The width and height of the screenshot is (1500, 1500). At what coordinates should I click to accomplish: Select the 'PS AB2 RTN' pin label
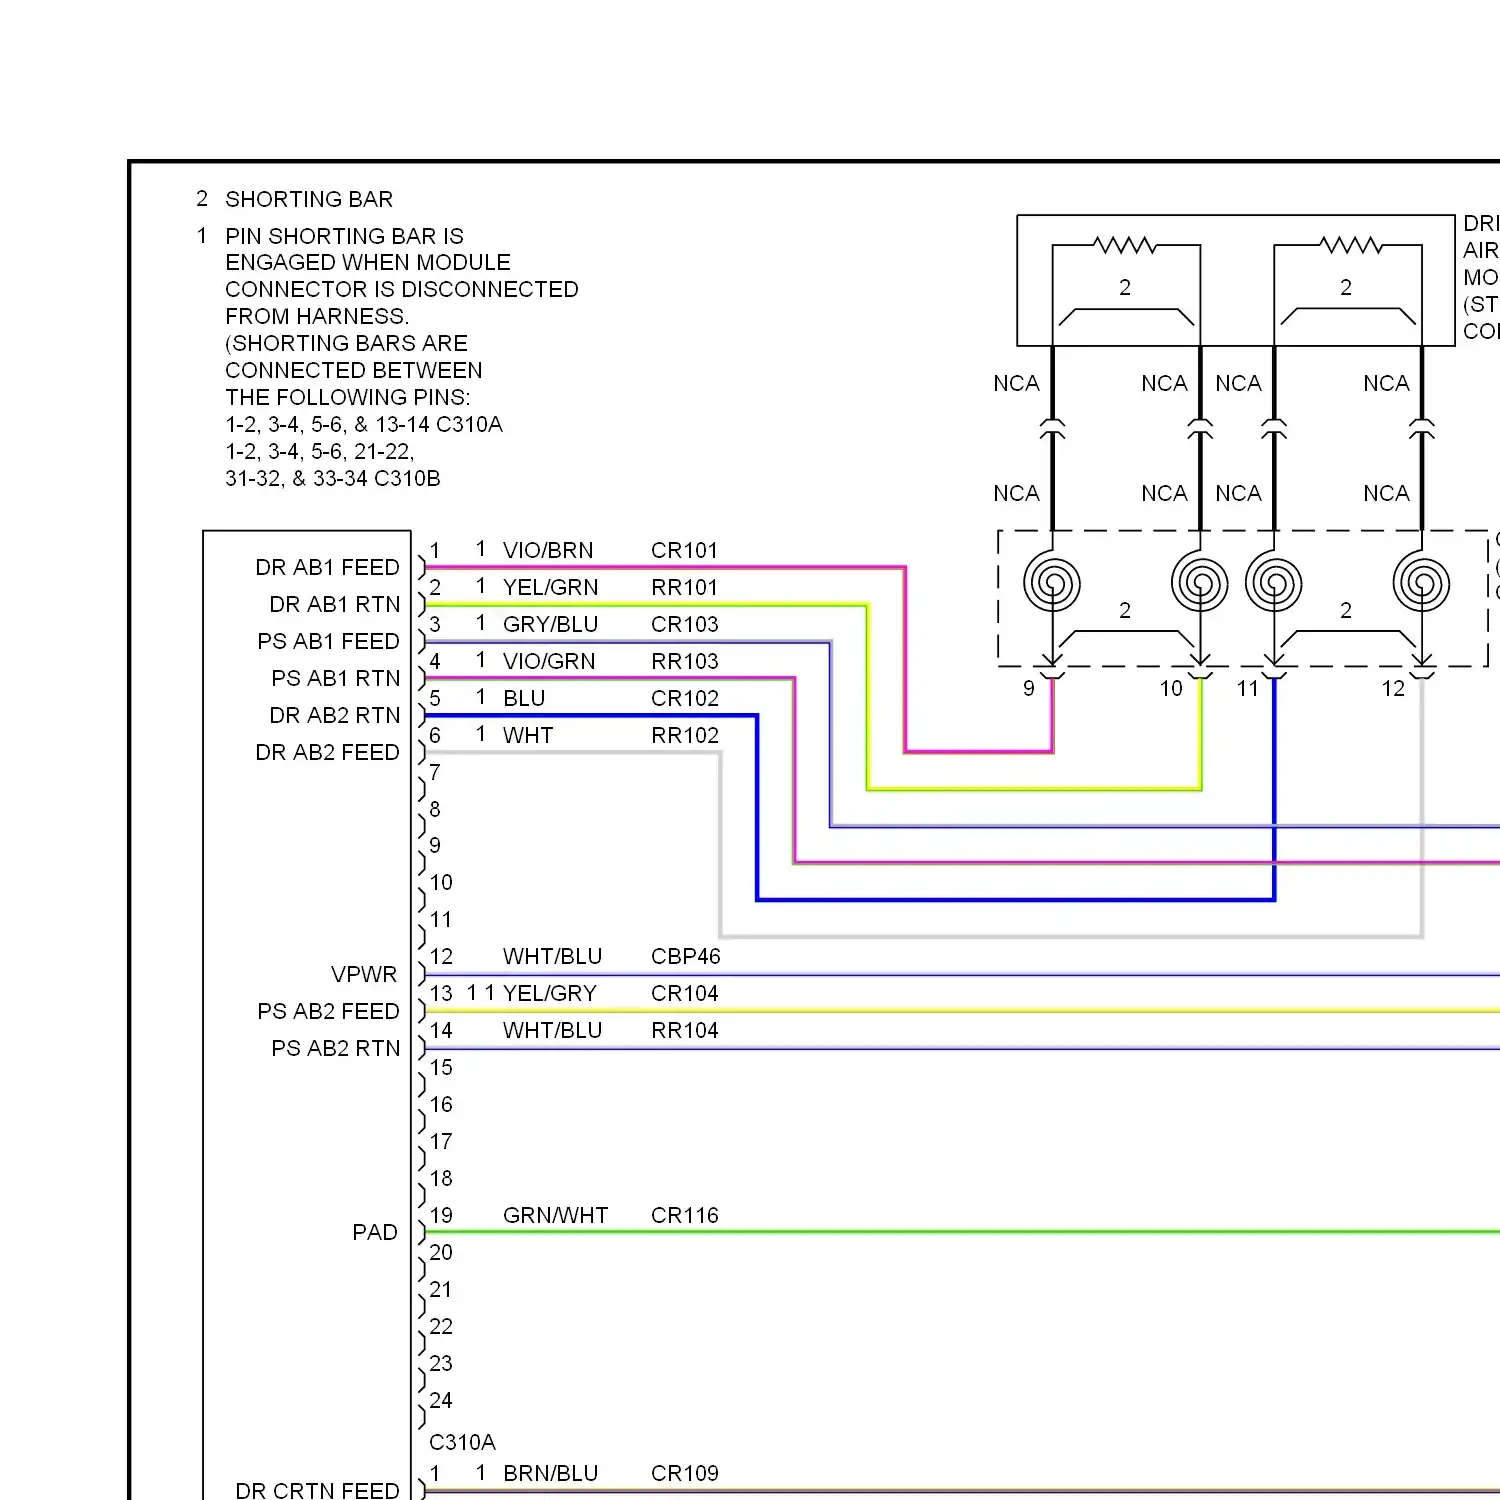click(x=335, y=1048)
